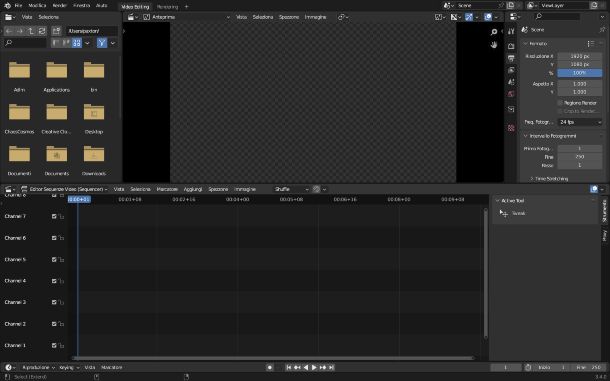This screenshot has height=381, width=610.
Task: Open the sequencer Aggiungi menu
Action: tap(193, 189)
